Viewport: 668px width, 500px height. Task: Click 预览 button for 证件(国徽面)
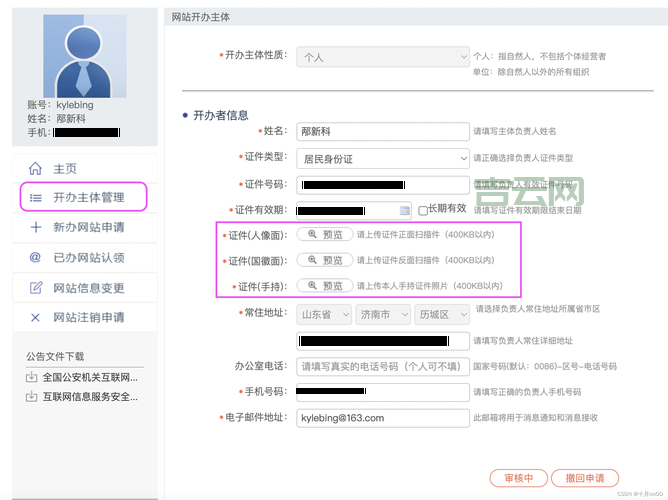[325, 260]
